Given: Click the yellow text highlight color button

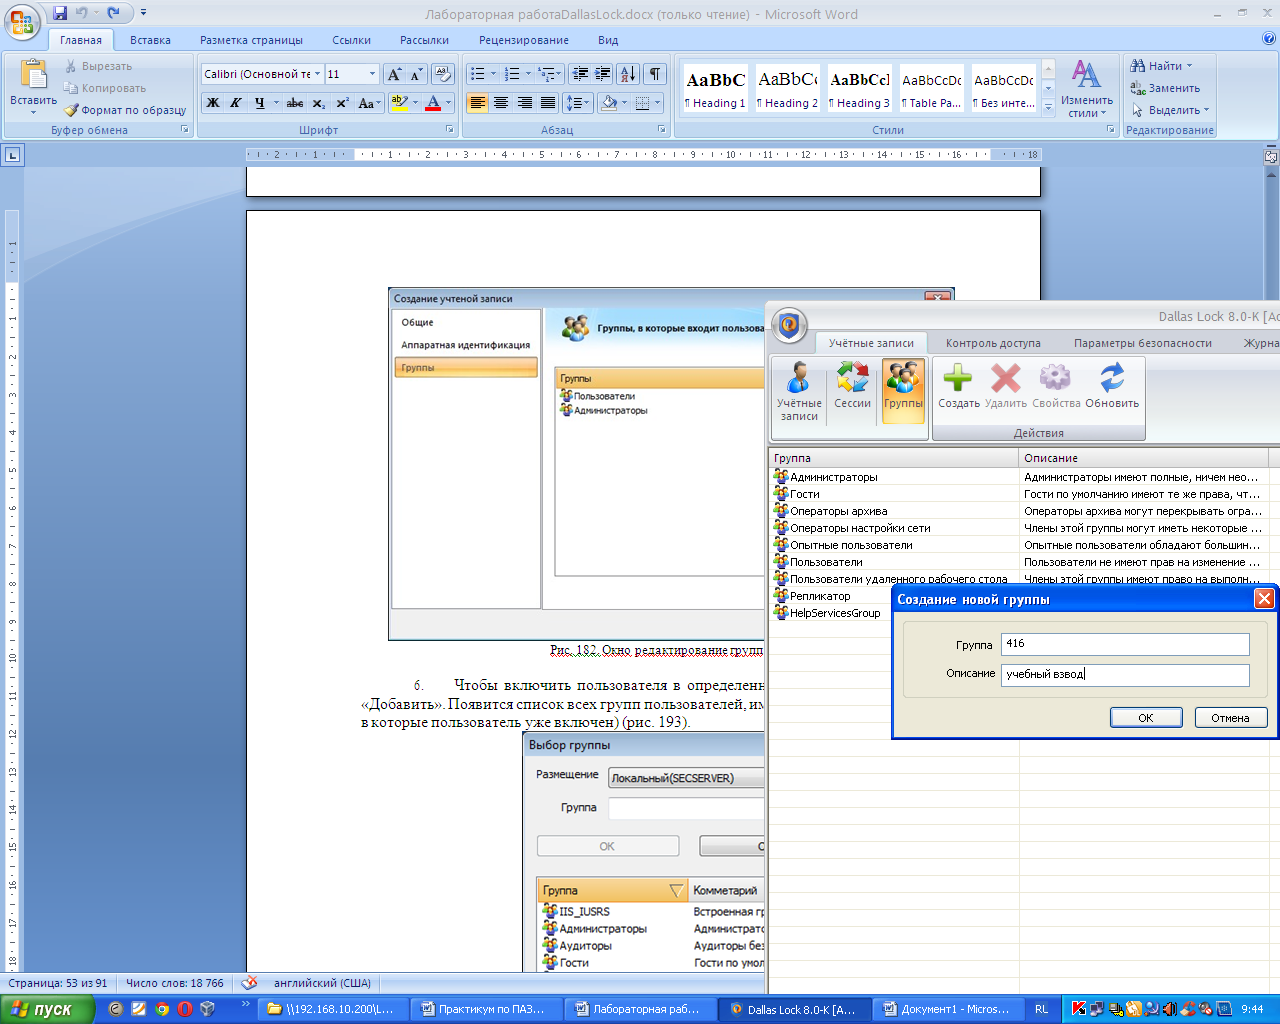Looking at the screenshot, I should pos(399,103).
